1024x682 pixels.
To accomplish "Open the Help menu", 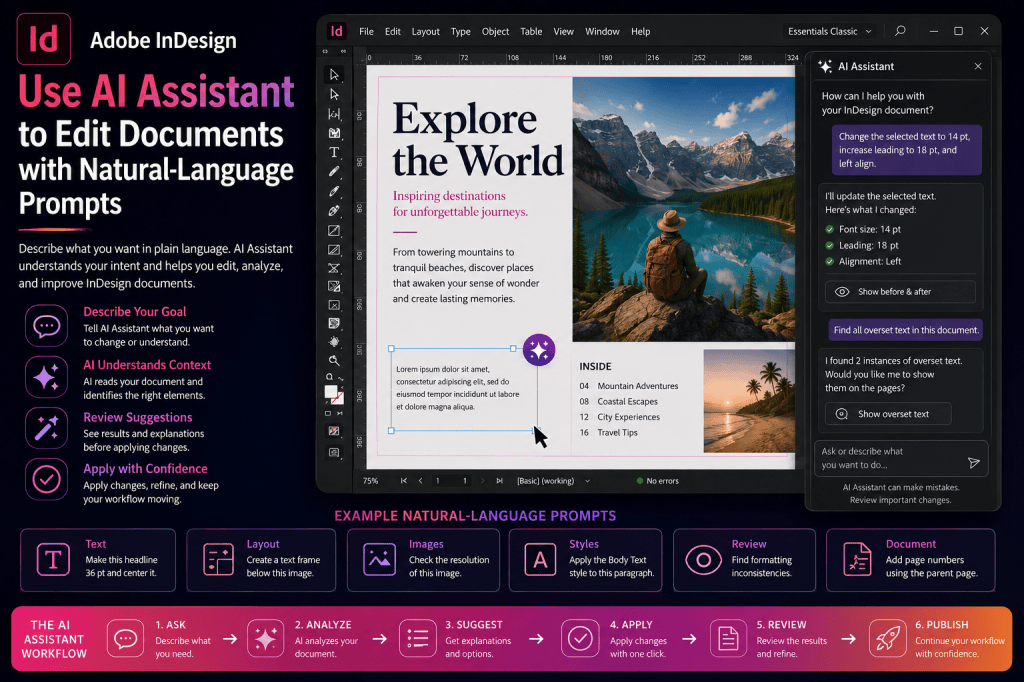I will (x=641, y=31).
